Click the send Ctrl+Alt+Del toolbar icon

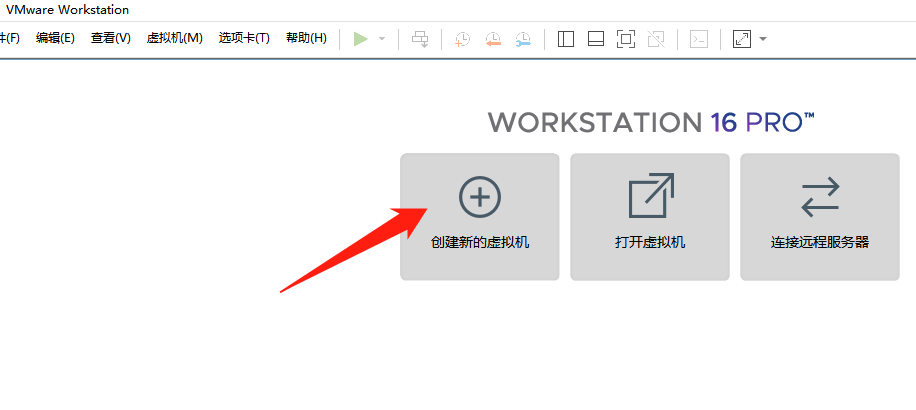pos(420,39)
